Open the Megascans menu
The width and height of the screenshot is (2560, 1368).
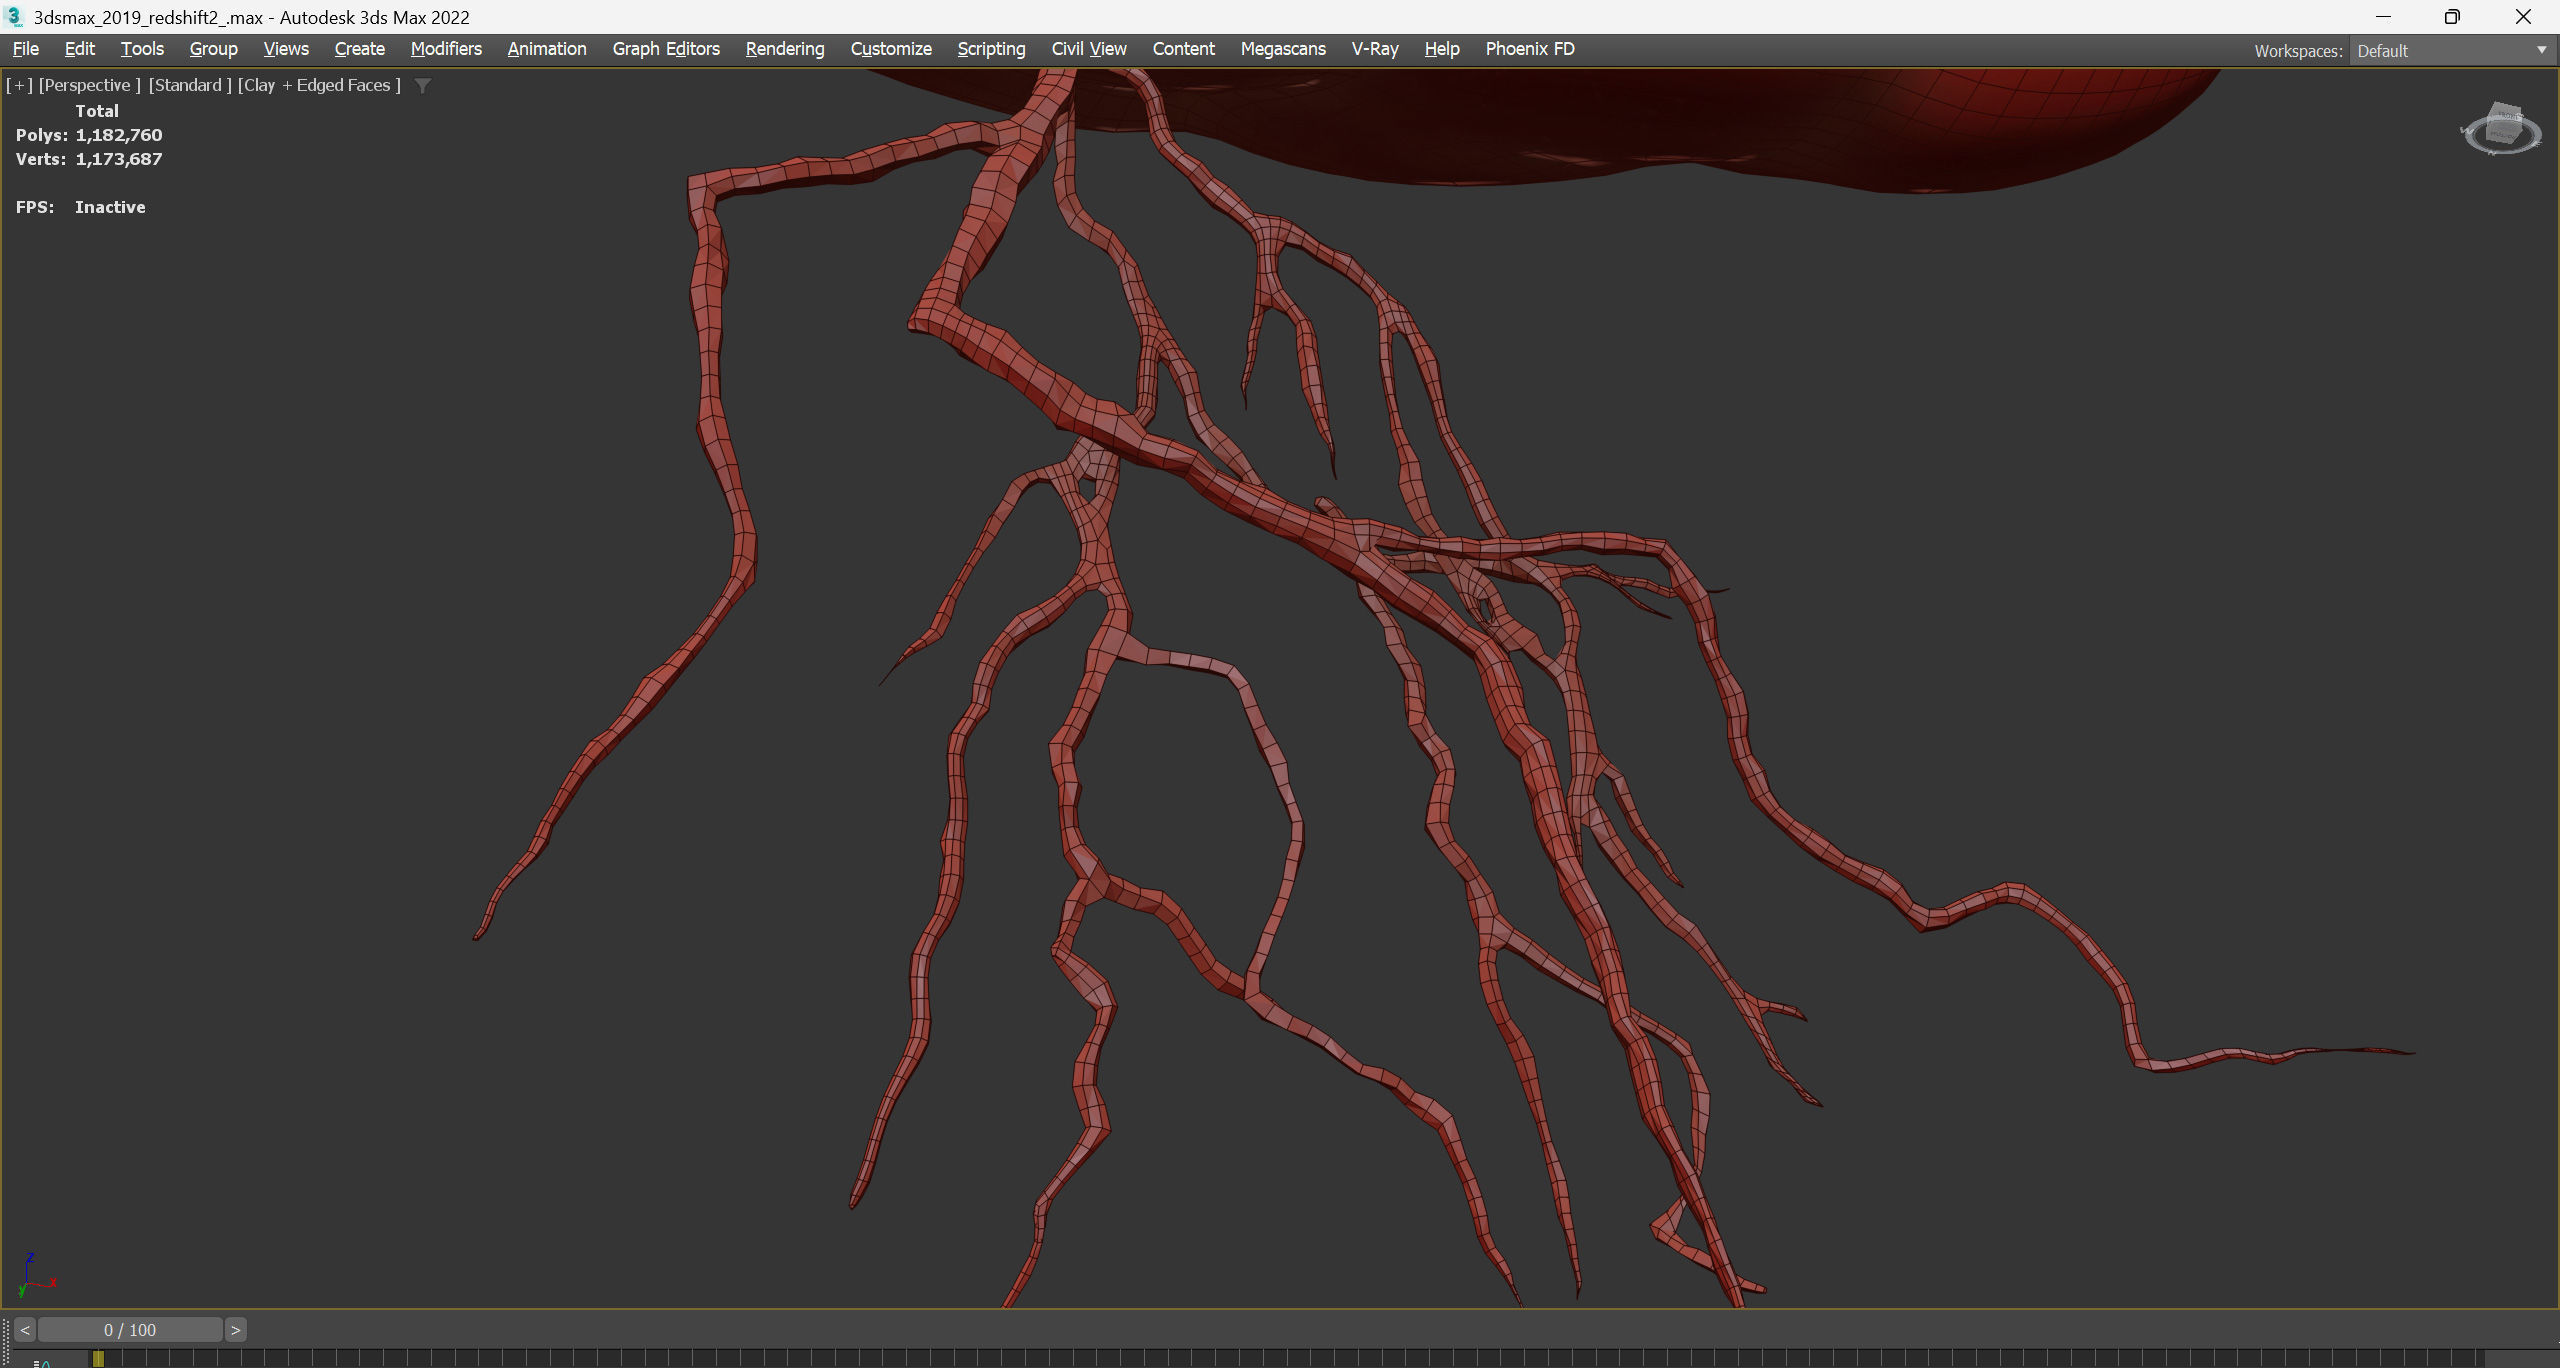1282,49
